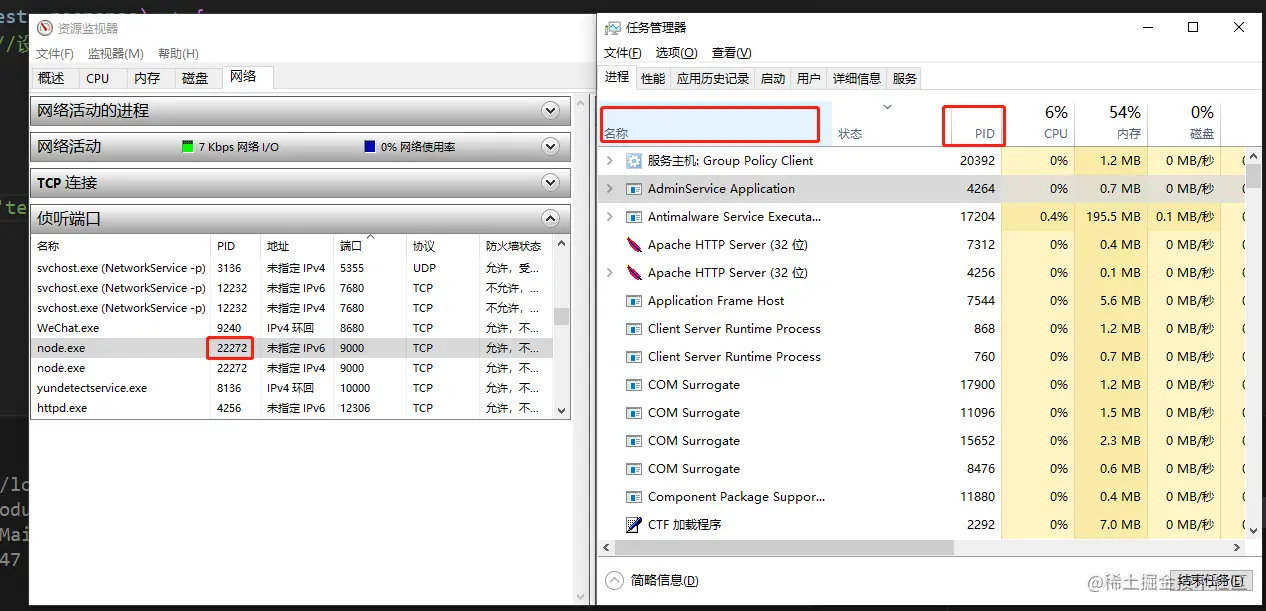Viewport: 1266px width, 611px height.
Task: Sort the listening ports by the 地址 column
Action: coord(297,246)
